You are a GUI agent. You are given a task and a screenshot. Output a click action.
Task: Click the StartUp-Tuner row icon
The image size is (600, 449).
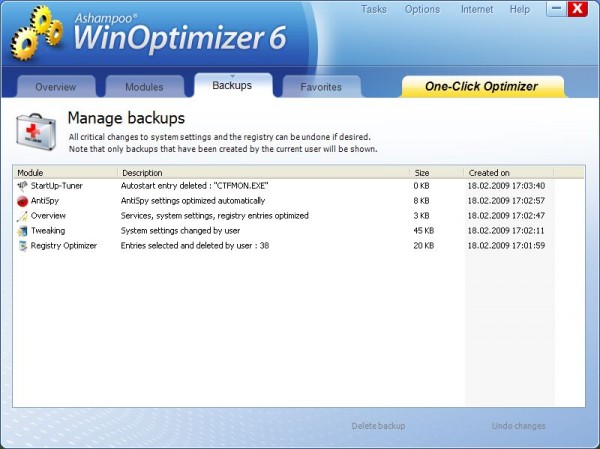pos(22,186)
